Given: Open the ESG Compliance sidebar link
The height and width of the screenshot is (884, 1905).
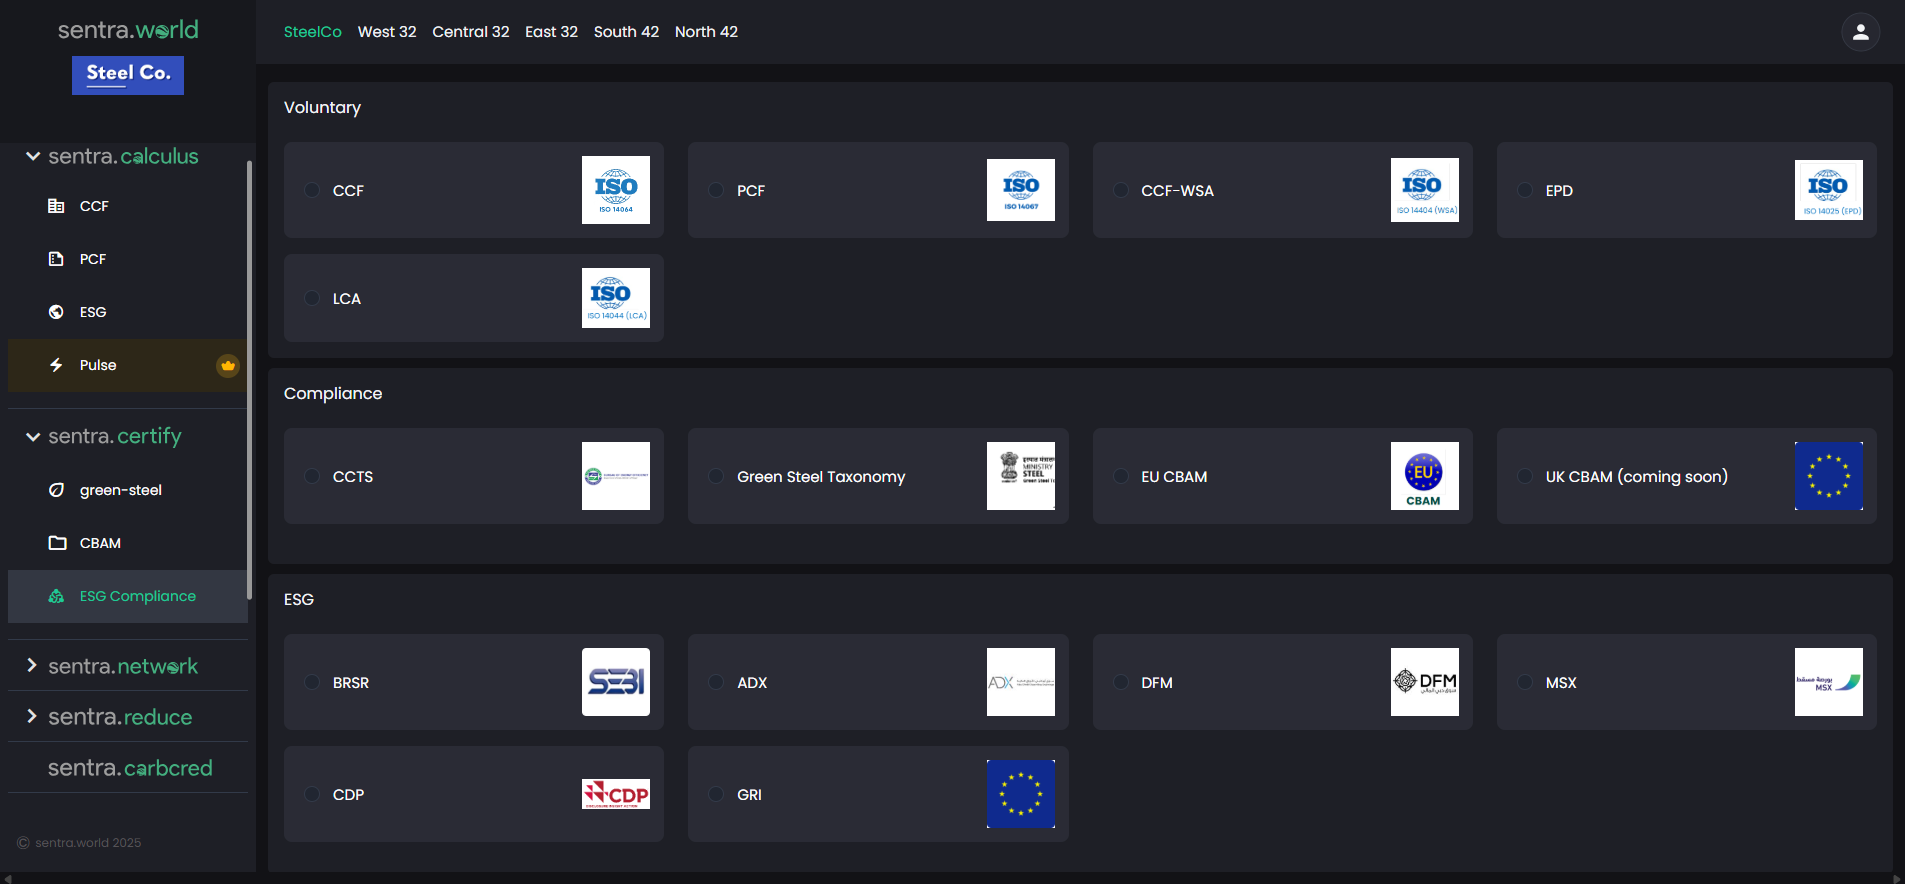Looking at the screenshot, I should [127, 596].
